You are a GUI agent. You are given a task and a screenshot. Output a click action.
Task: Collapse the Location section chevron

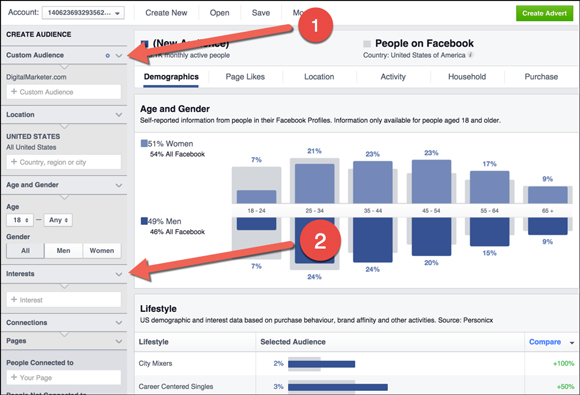click(x=119, y=115)
